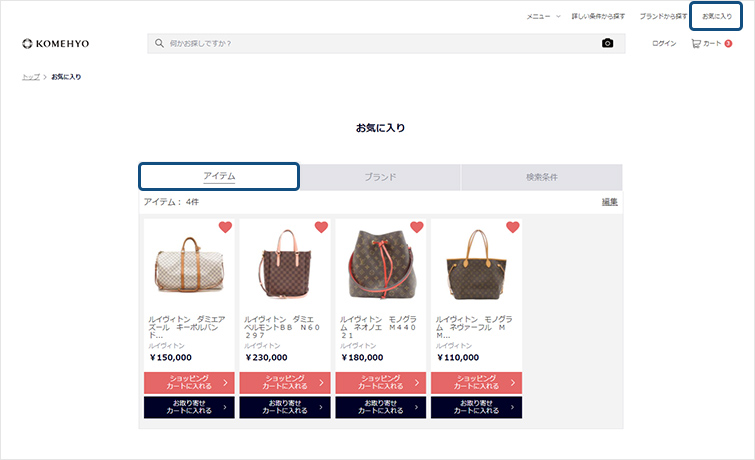Screen dimensions: 755x460
Task: Add ¥230,000 item to shopping cart
Action: (285, 382)
